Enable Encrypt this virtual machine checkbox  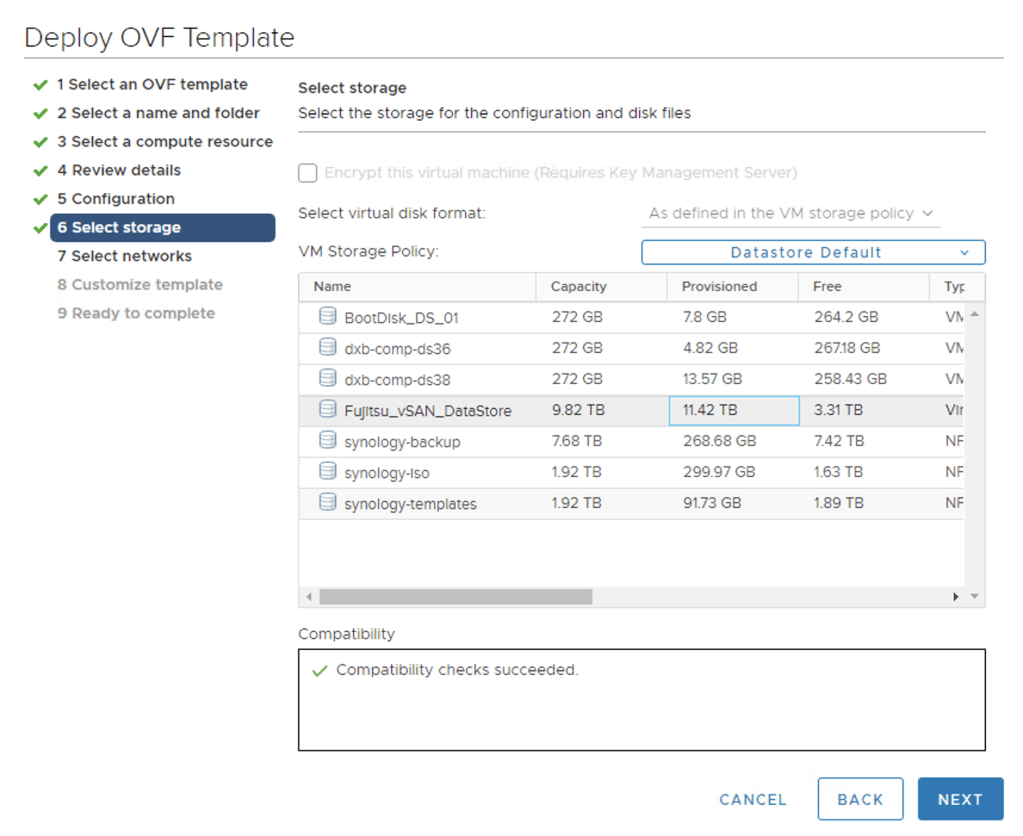pos(308,173)
